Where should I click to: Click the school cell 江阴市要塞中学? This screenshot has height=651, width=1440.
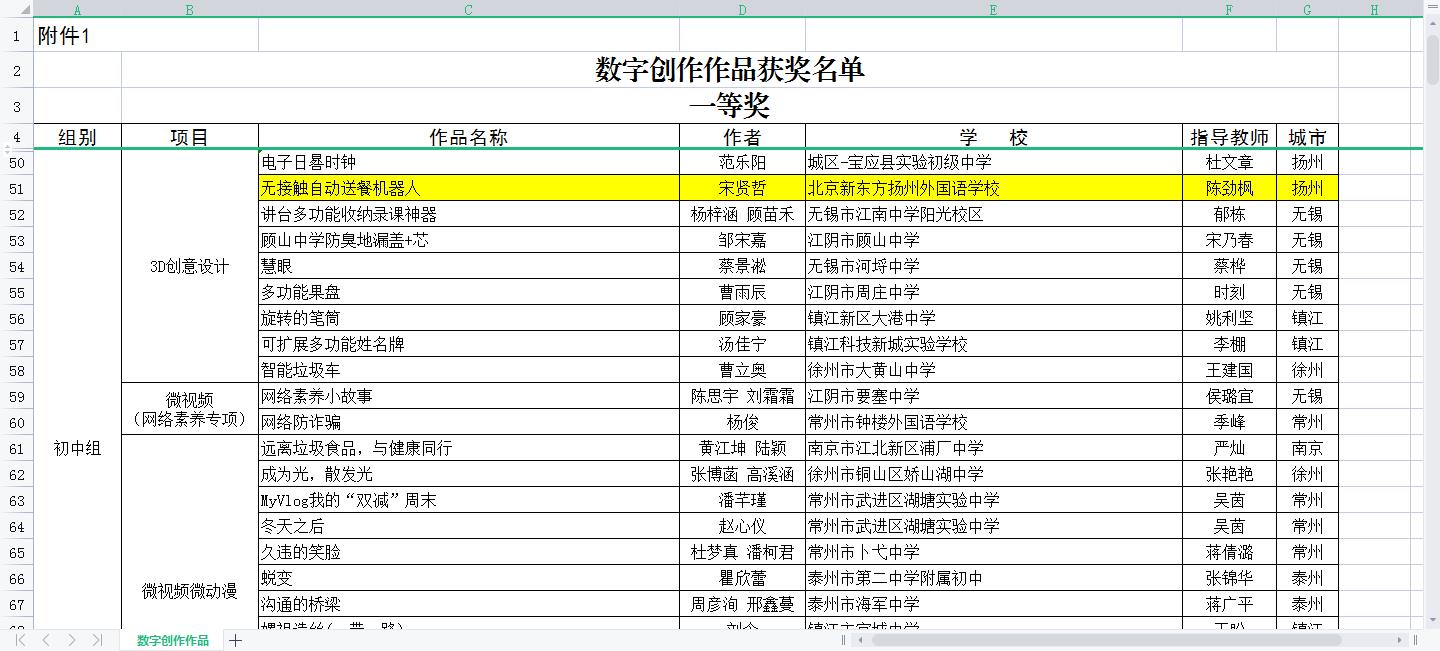tap(993, 396)
